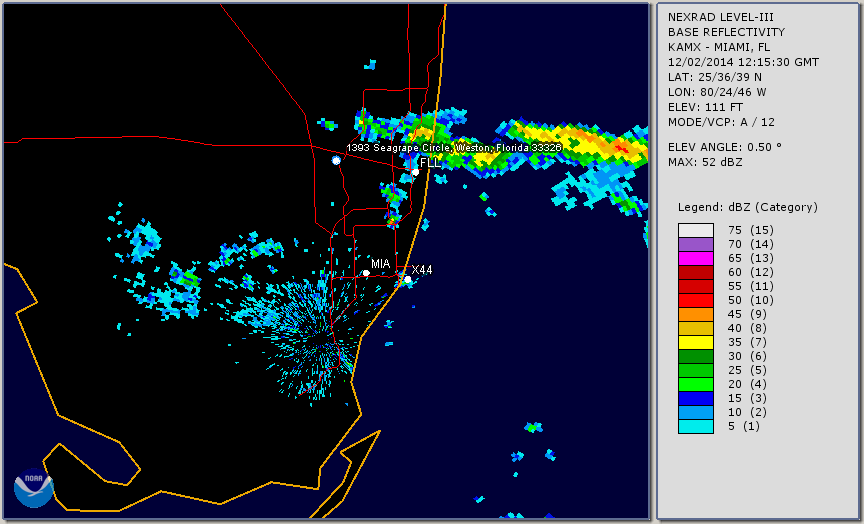Select the 35 dBZ yellow legend swatch
The width and height of the screenshot is (864, 524).
695,342
